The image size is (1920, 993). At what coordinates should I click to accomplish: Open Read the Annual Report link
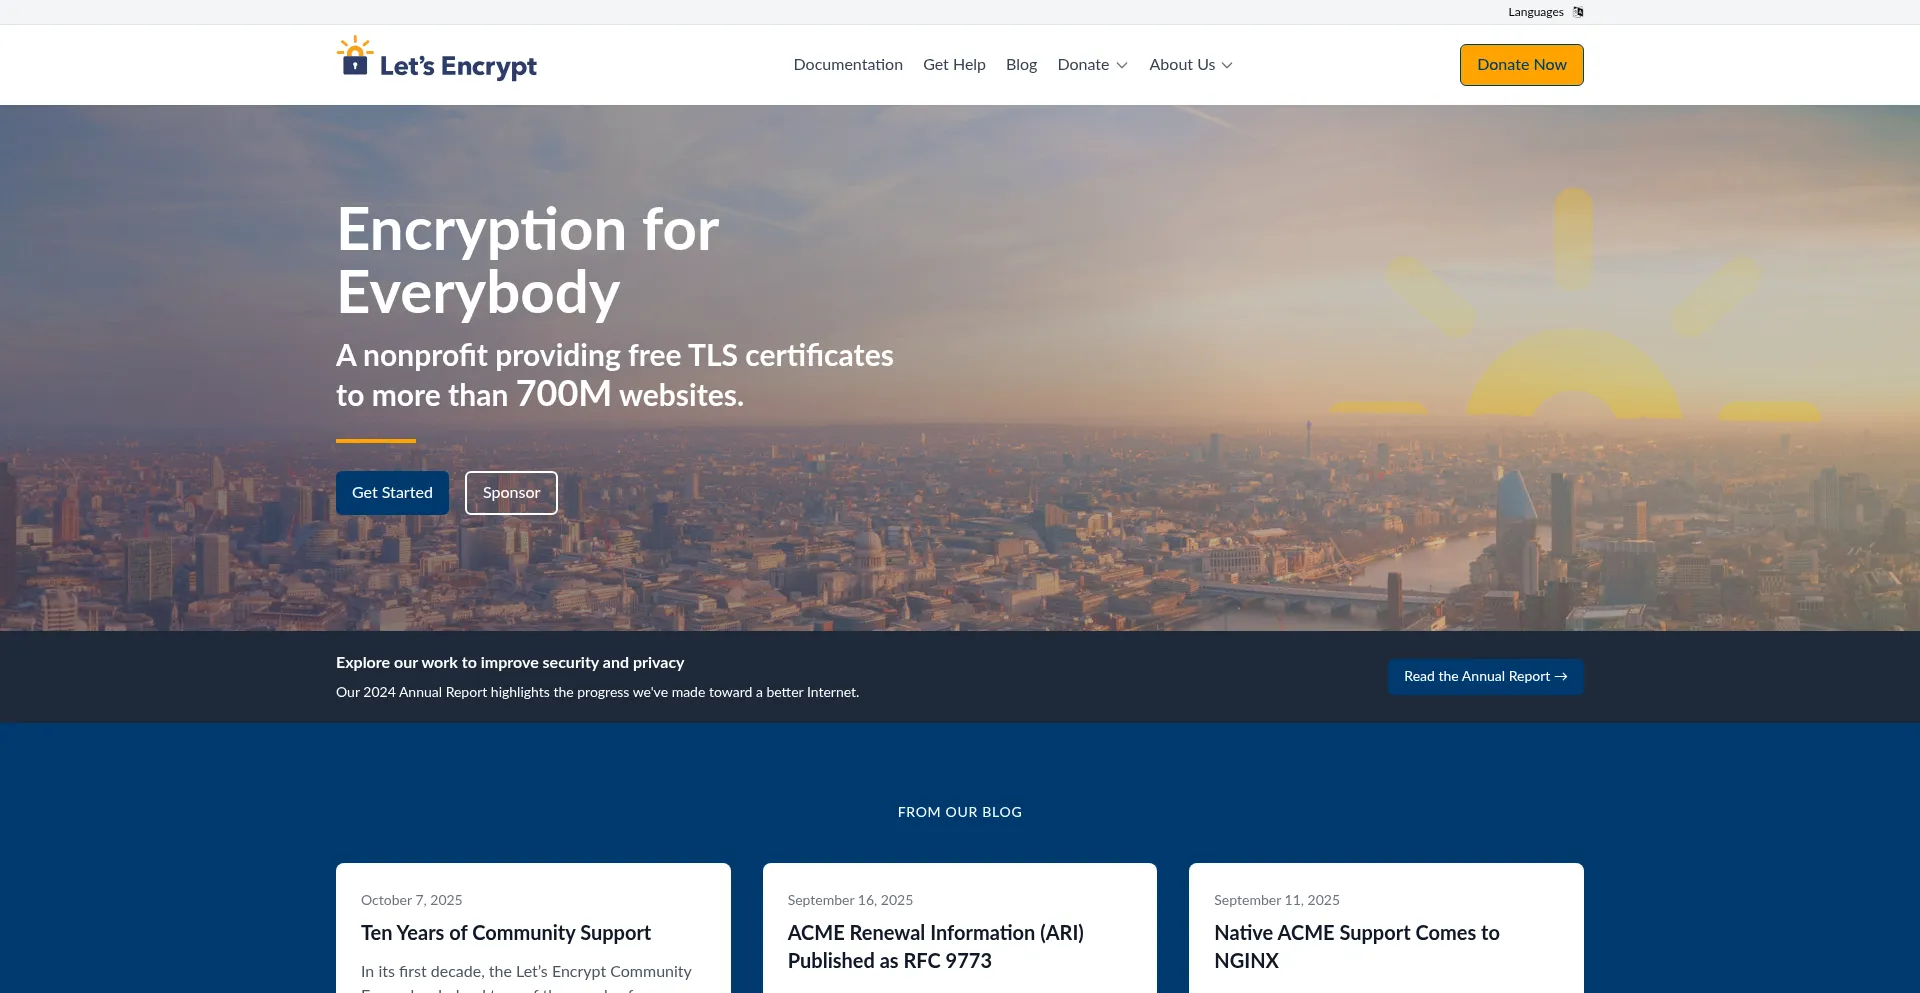1485,677
